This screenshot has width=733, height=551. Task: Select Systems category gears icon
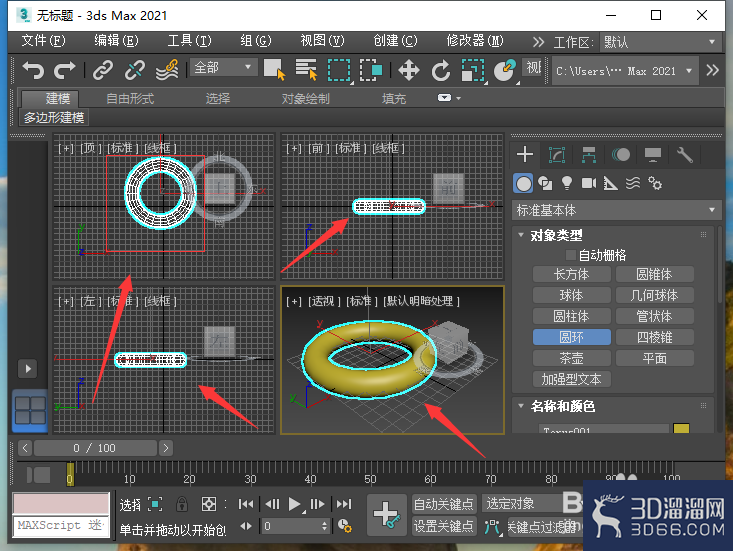click(x=654, y=183)
